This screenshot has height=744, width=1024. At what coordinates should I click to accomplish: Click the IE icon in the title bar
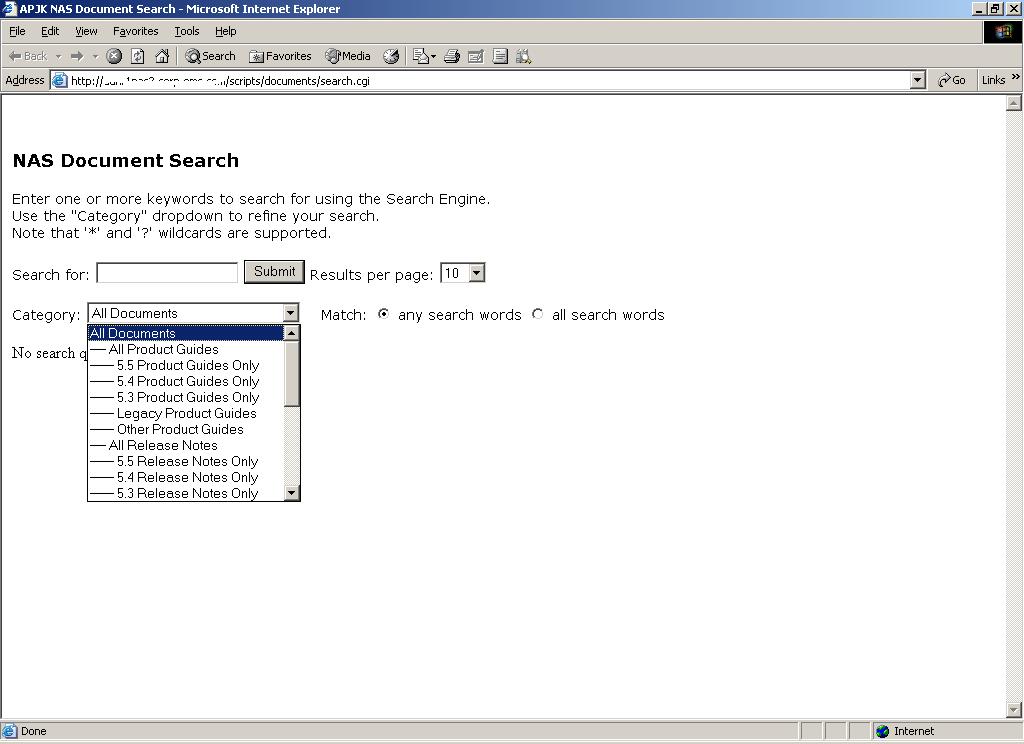tap(9, 8)
